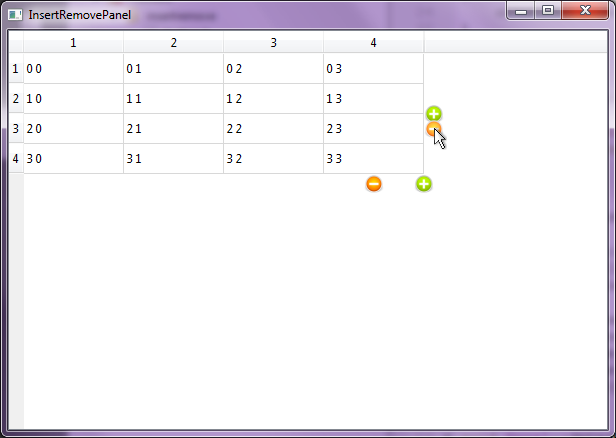This screenshot has height=438, width=616.
Task: Click the green plus icon below the table
Action: coord(424,184)
